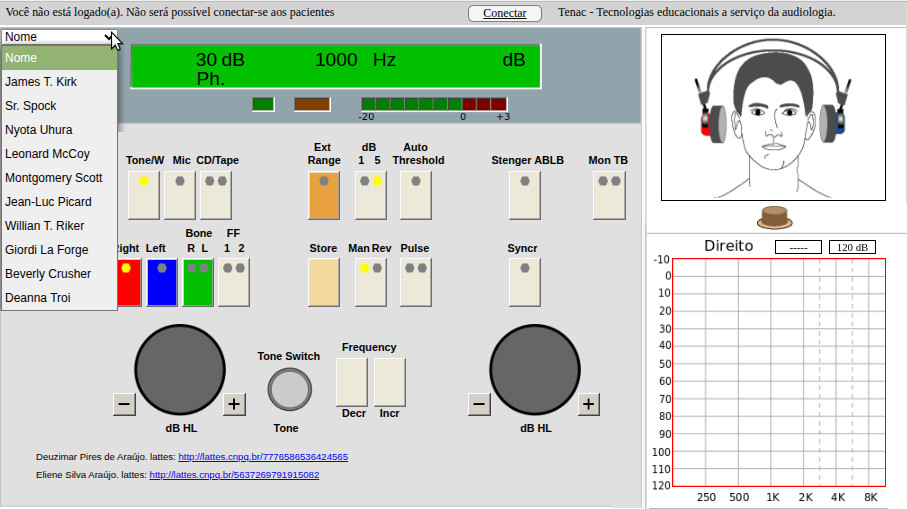Click the brown hat icon below the patient

tap(772, 216)
